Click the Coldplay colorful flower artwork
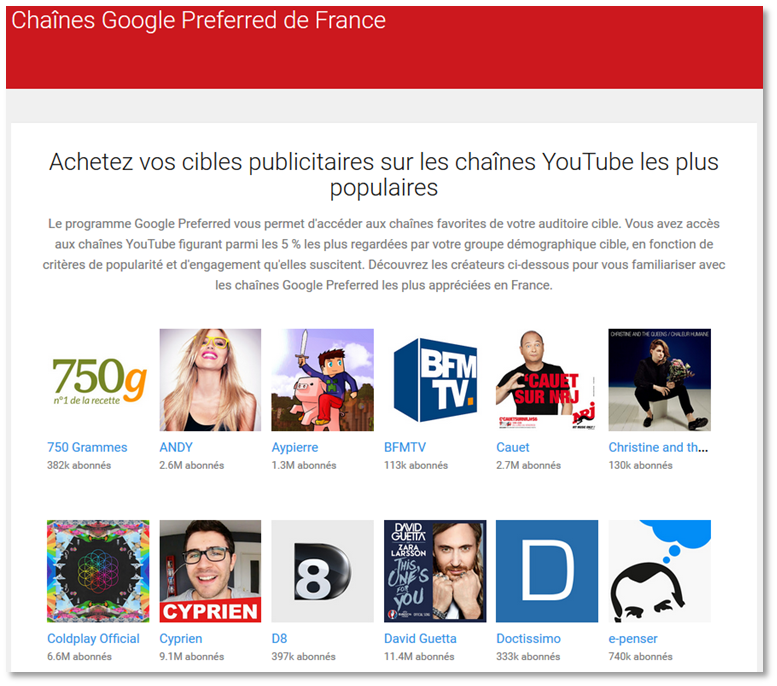The height and width of the screenshot is (686, 777). click(98, 571)
